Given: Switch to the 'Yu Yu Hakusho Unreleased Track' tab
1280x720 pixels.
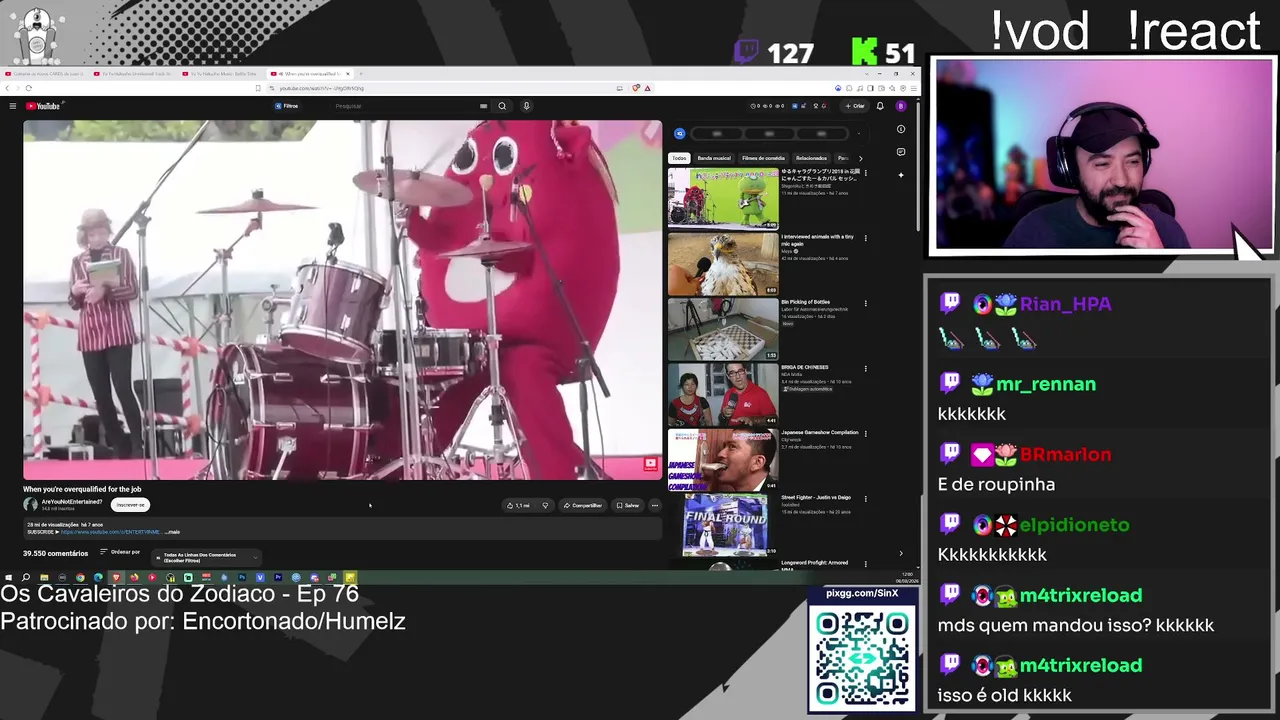Looking at the screenshot, I should click(134, 74).
